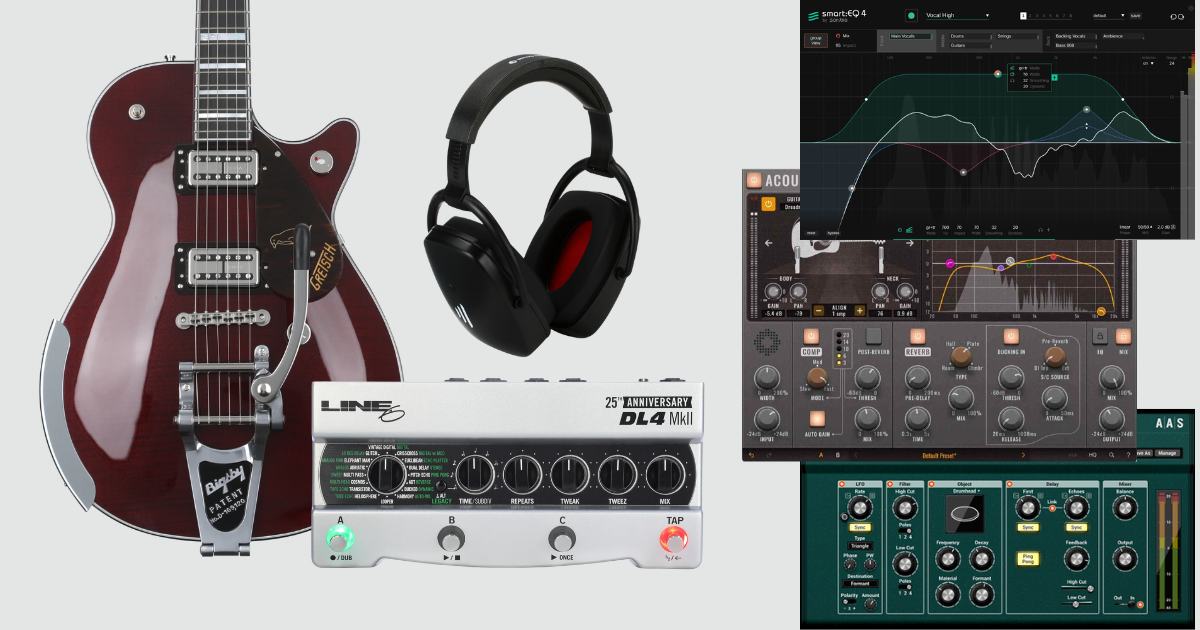Click the Manage button in AAS plugin
Image resolution: width=1200 pixels, height=630 pixels.
(1167, 453)
